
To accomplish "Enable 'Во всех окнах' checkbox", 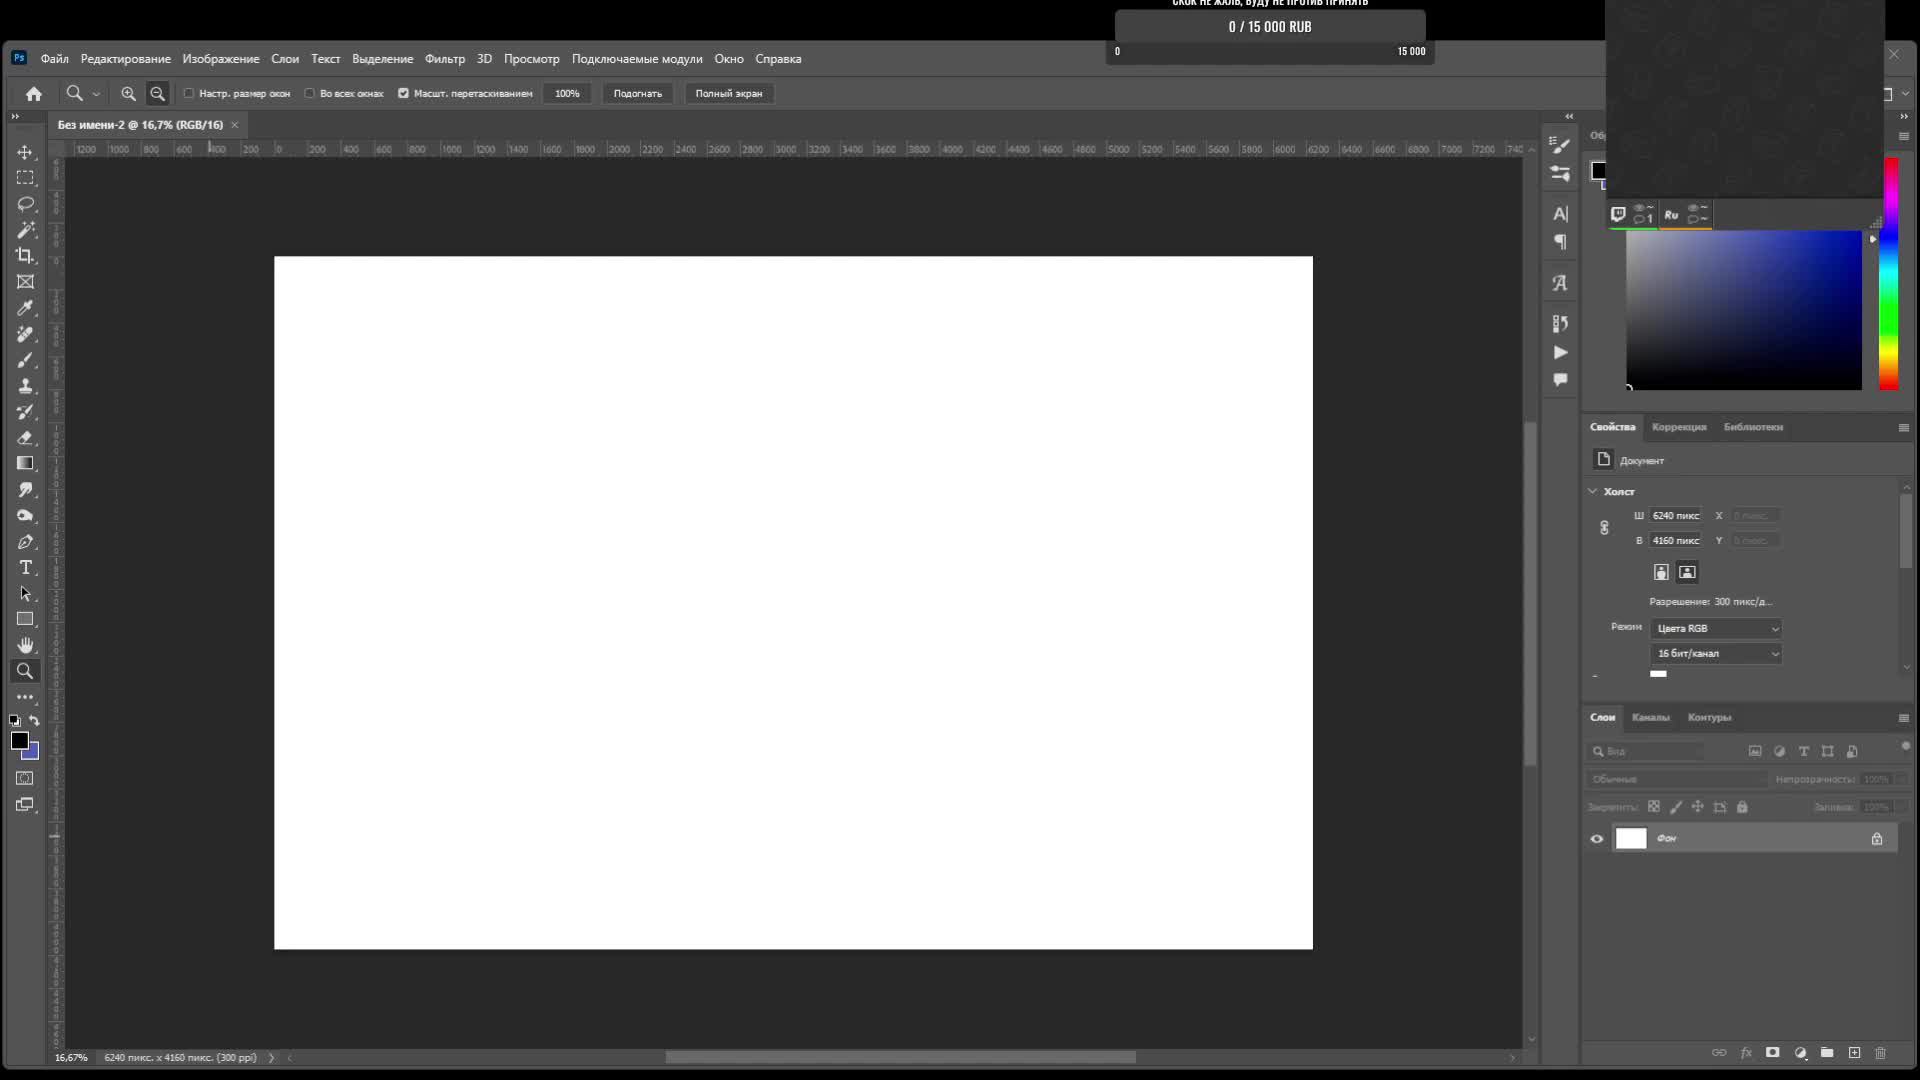I will point(309,93).
